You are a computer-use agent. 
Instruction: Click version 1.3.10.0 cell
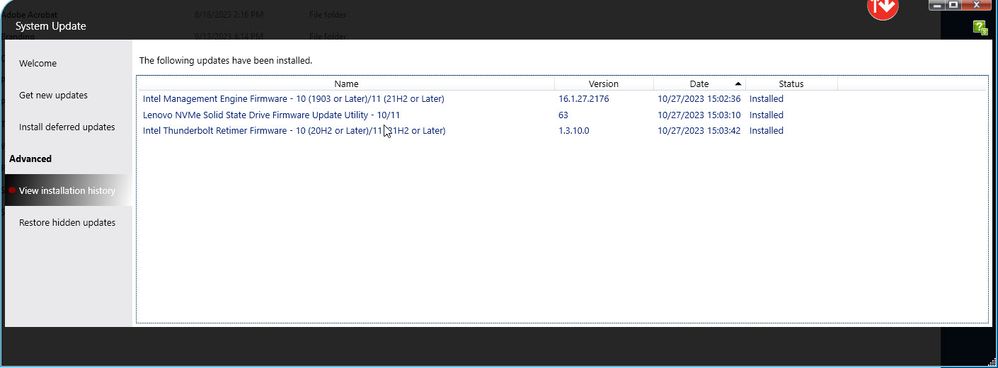(574, 131)
